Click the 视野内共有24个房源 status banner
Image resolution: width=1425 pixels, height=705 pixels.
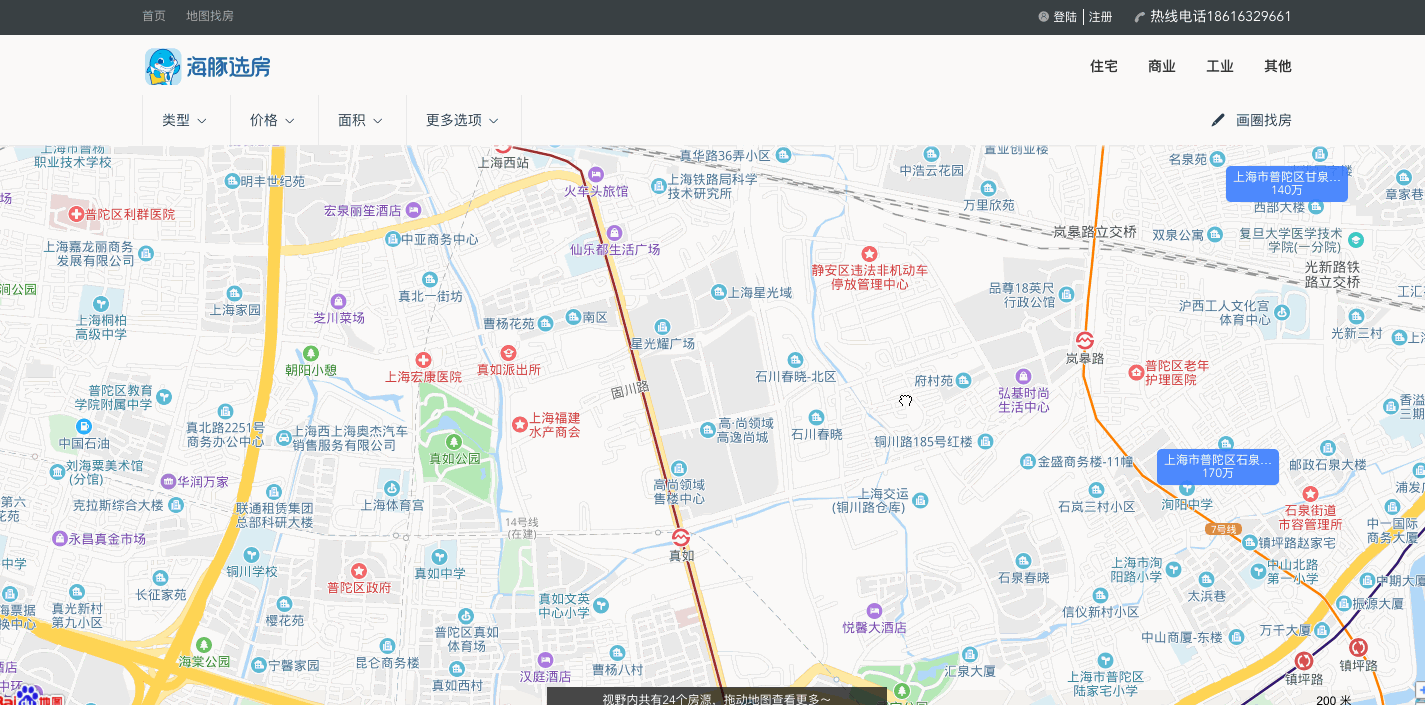[x=716, y=697]
